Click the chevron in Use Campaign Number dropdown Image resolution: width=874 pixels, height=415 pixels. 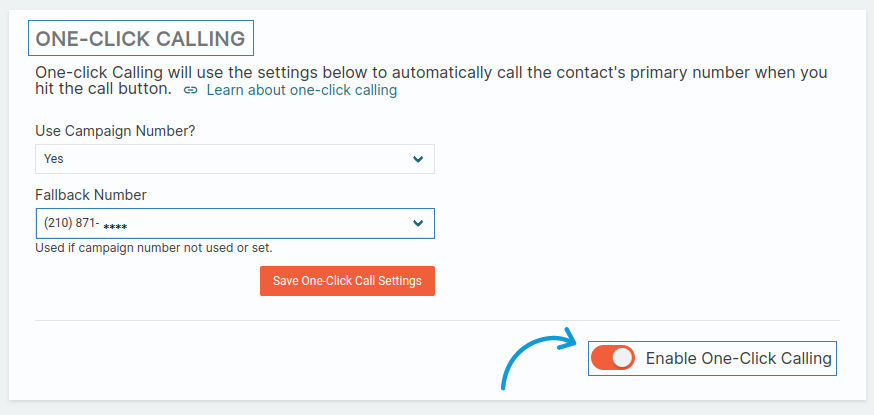tap(418, 159)
